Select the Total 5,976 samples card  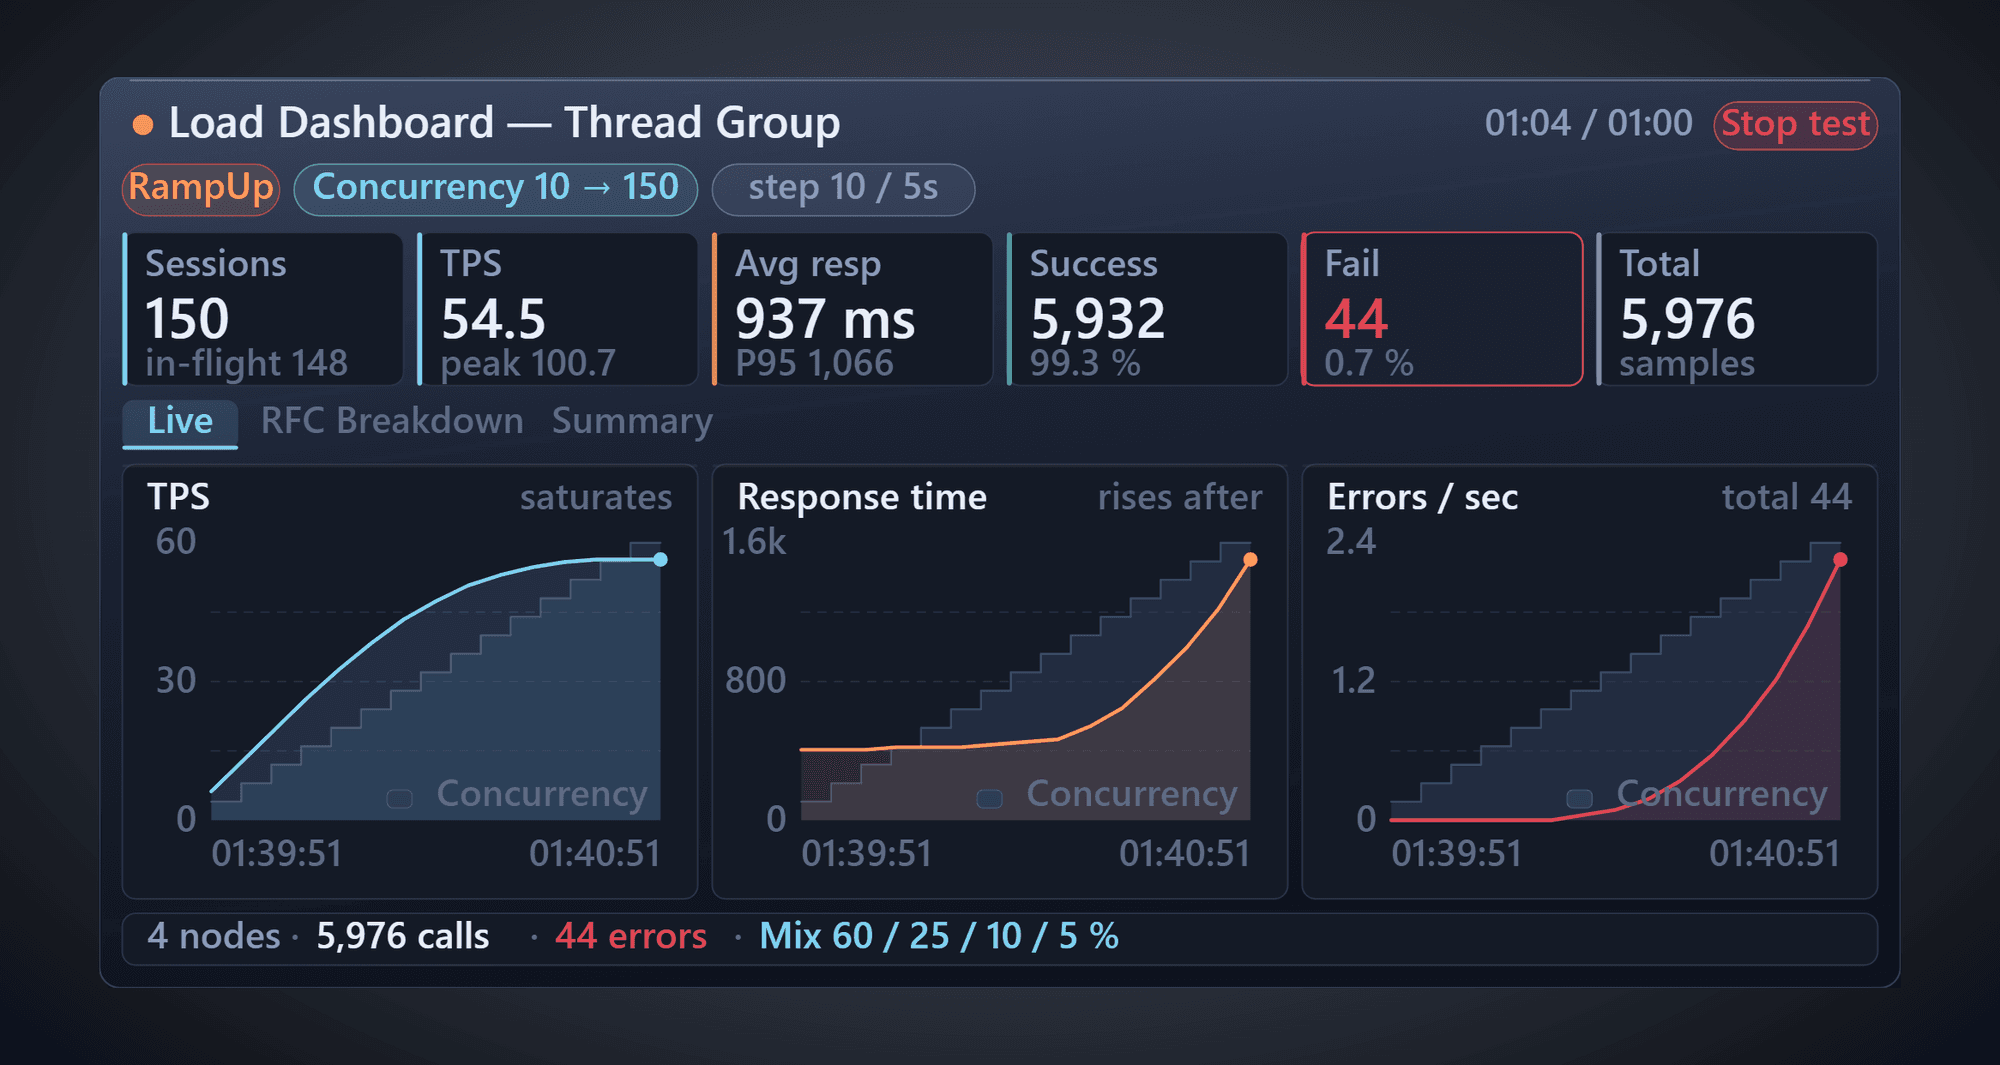click(x=1738, y=309)
